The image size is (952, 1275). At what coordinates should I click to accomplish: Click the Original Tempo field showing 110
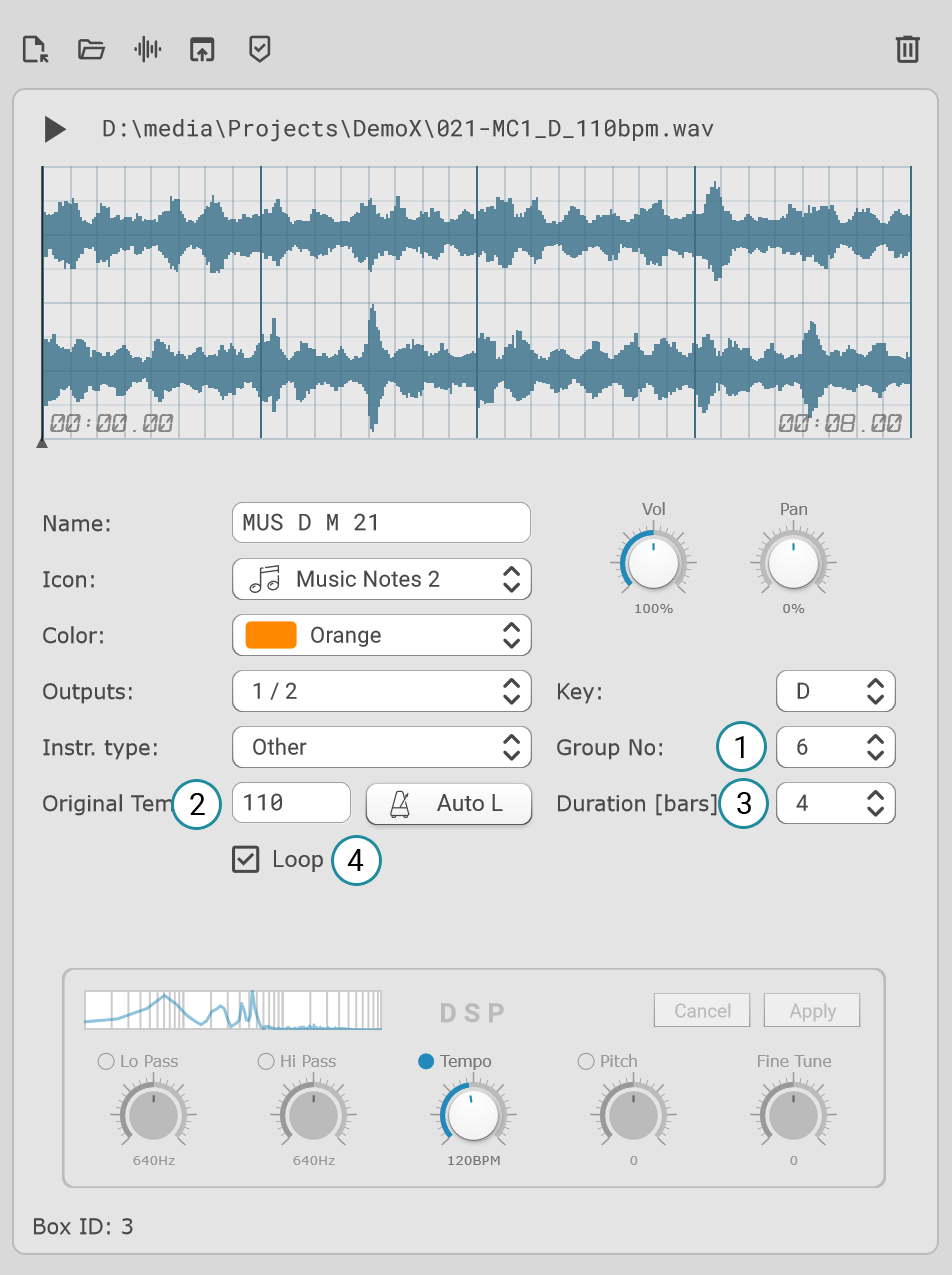292,803
